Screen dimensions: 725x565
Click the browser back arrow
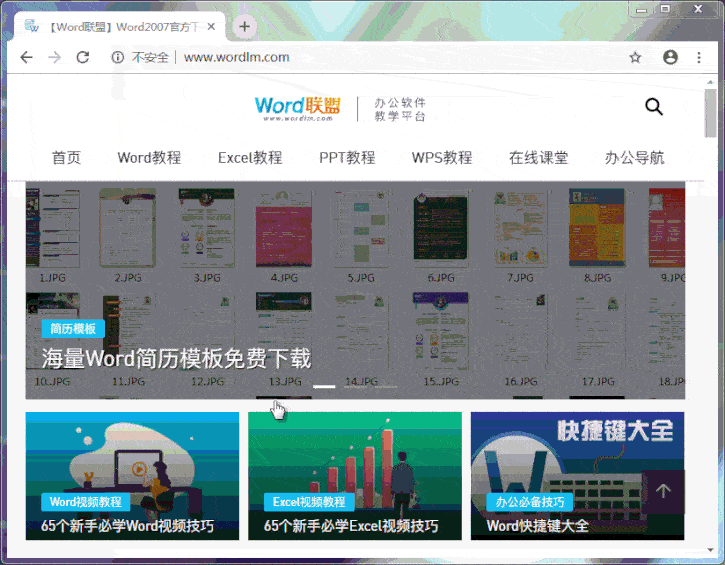click(26, 57)
